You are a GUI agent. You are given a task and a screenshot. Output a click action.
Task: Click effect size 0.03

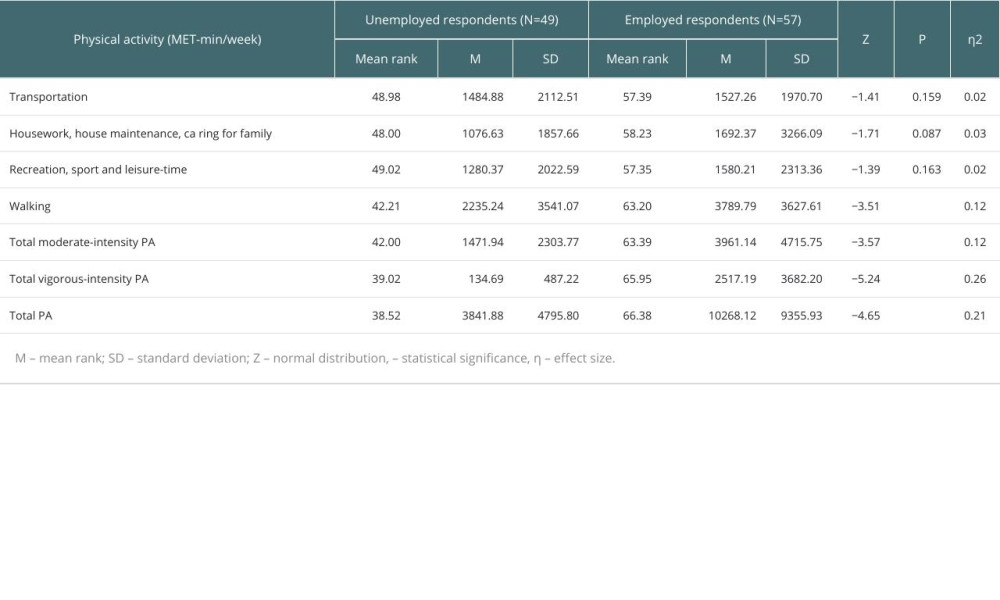tap(975, 133)
